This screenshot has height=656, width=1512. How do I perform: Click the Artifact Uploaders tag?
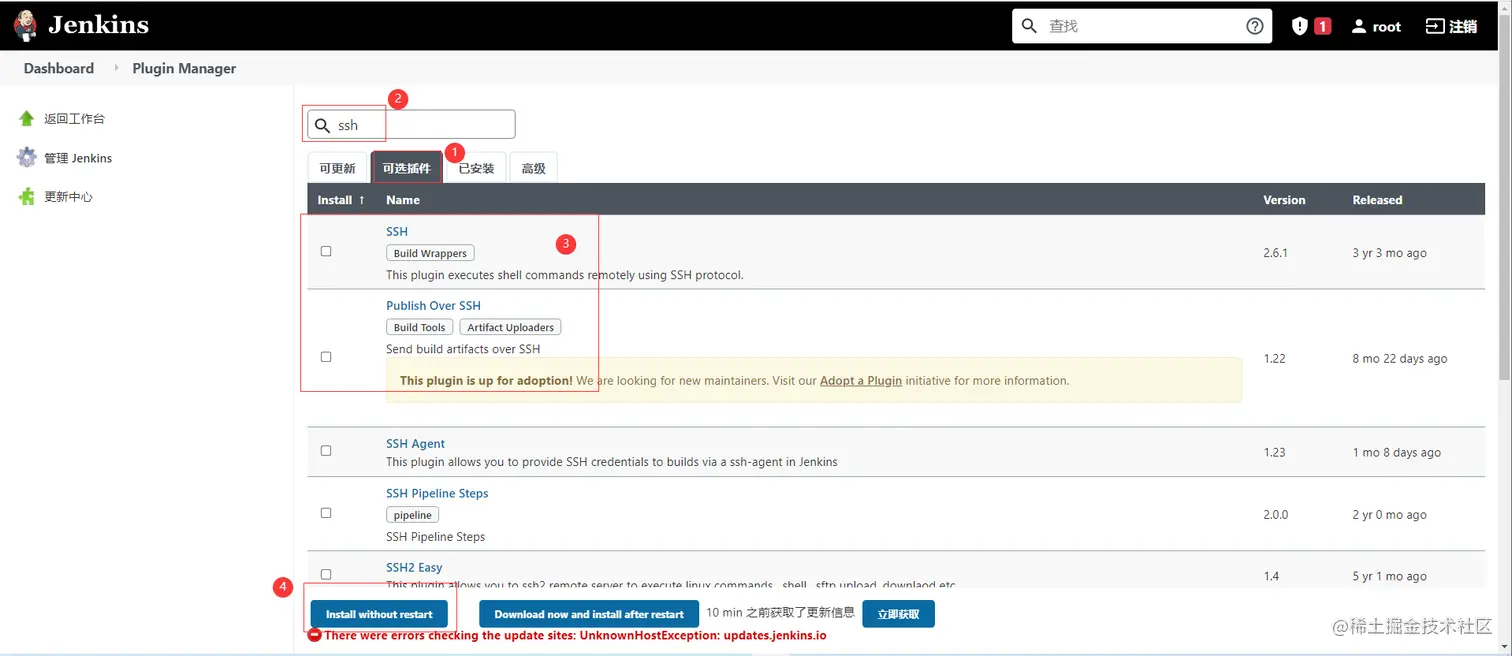point(510,327)
